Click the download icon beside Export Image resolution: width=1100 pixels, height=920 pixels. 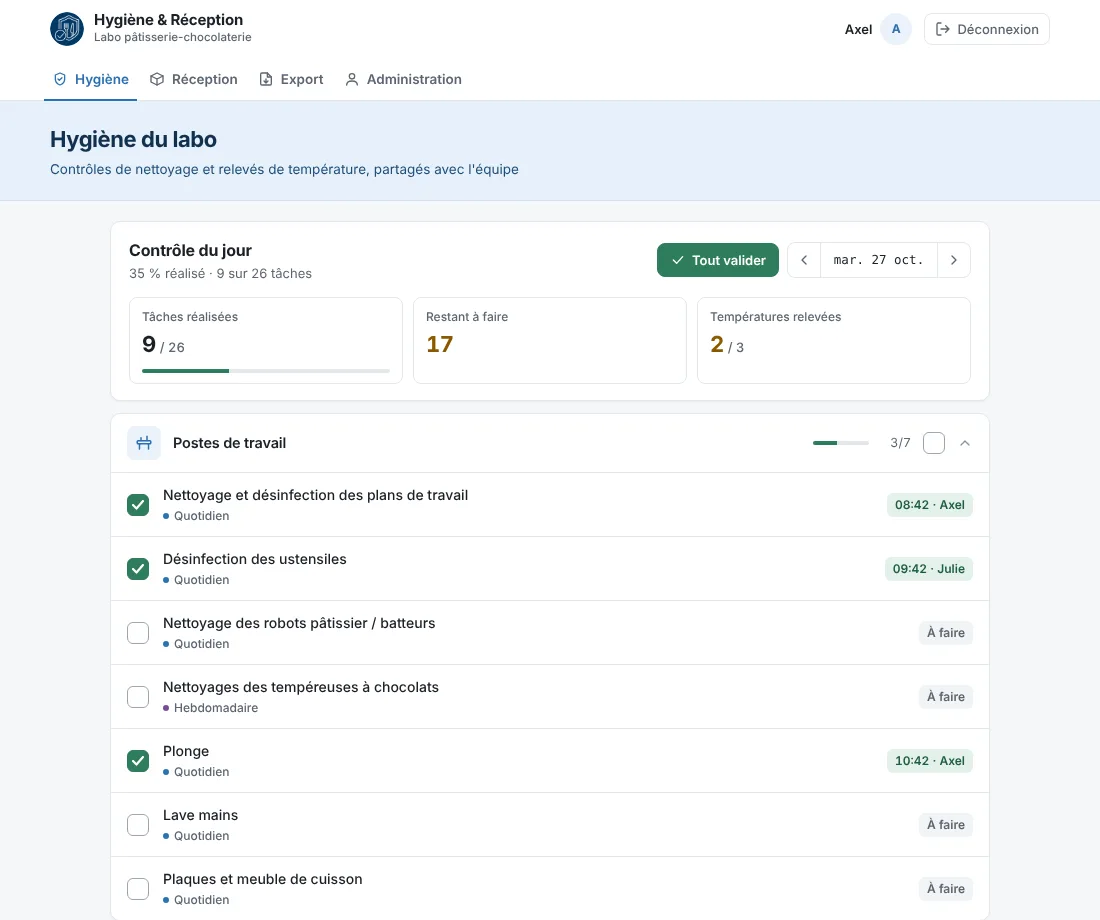(266, 79)
